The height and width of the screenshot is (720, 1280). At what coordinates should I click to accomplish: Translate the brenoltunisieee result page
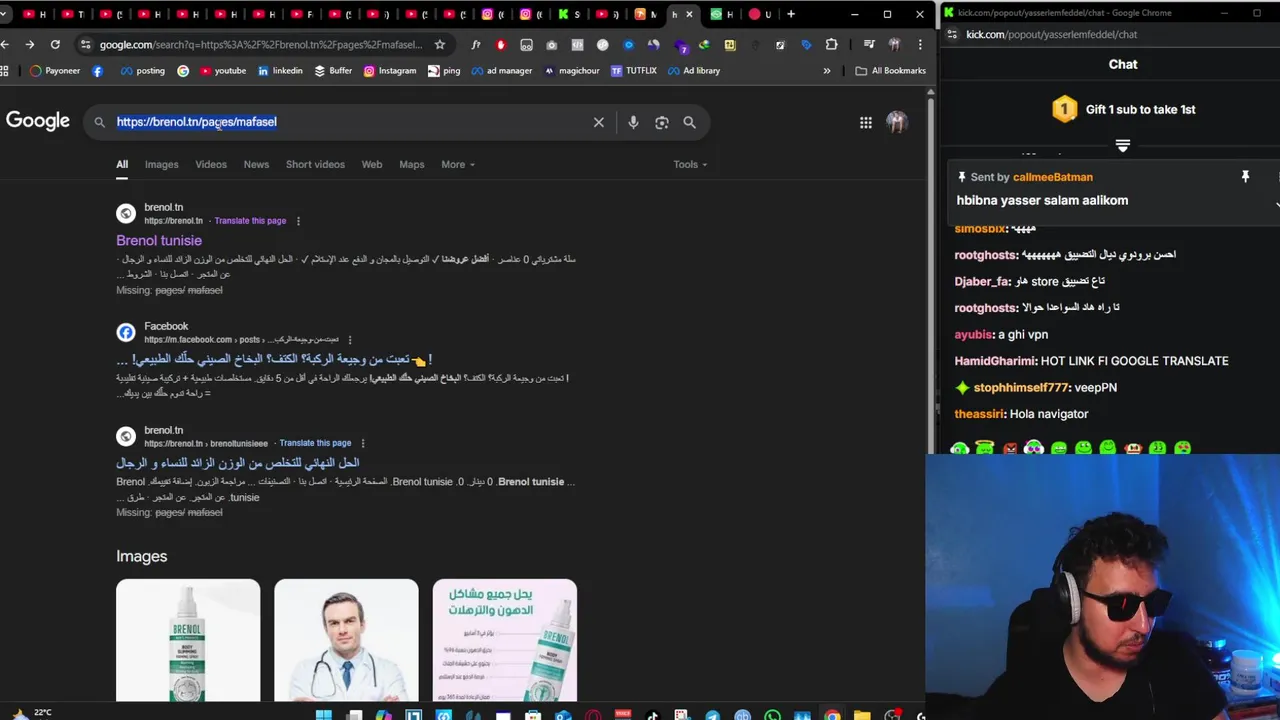(315, 443)
